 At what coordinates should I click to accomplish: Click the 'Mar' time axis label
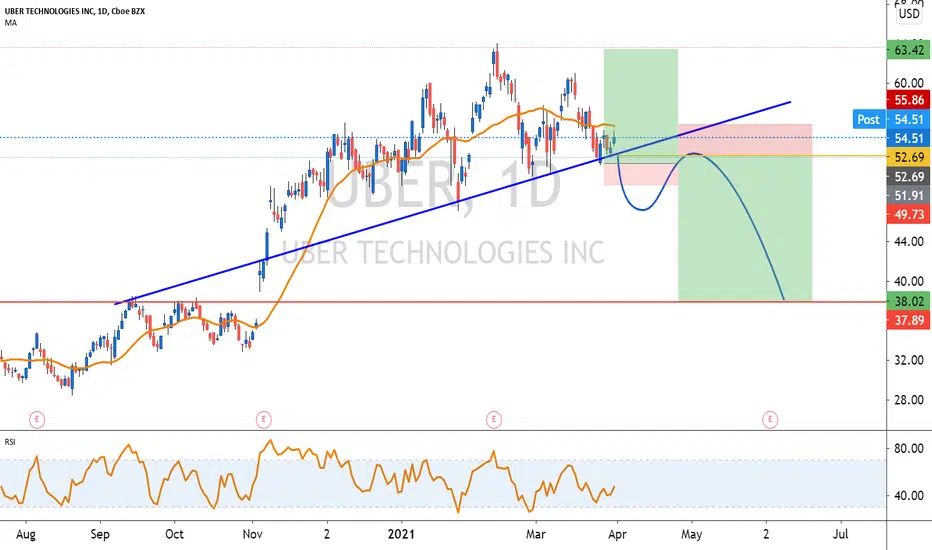(x=536, y=535)
